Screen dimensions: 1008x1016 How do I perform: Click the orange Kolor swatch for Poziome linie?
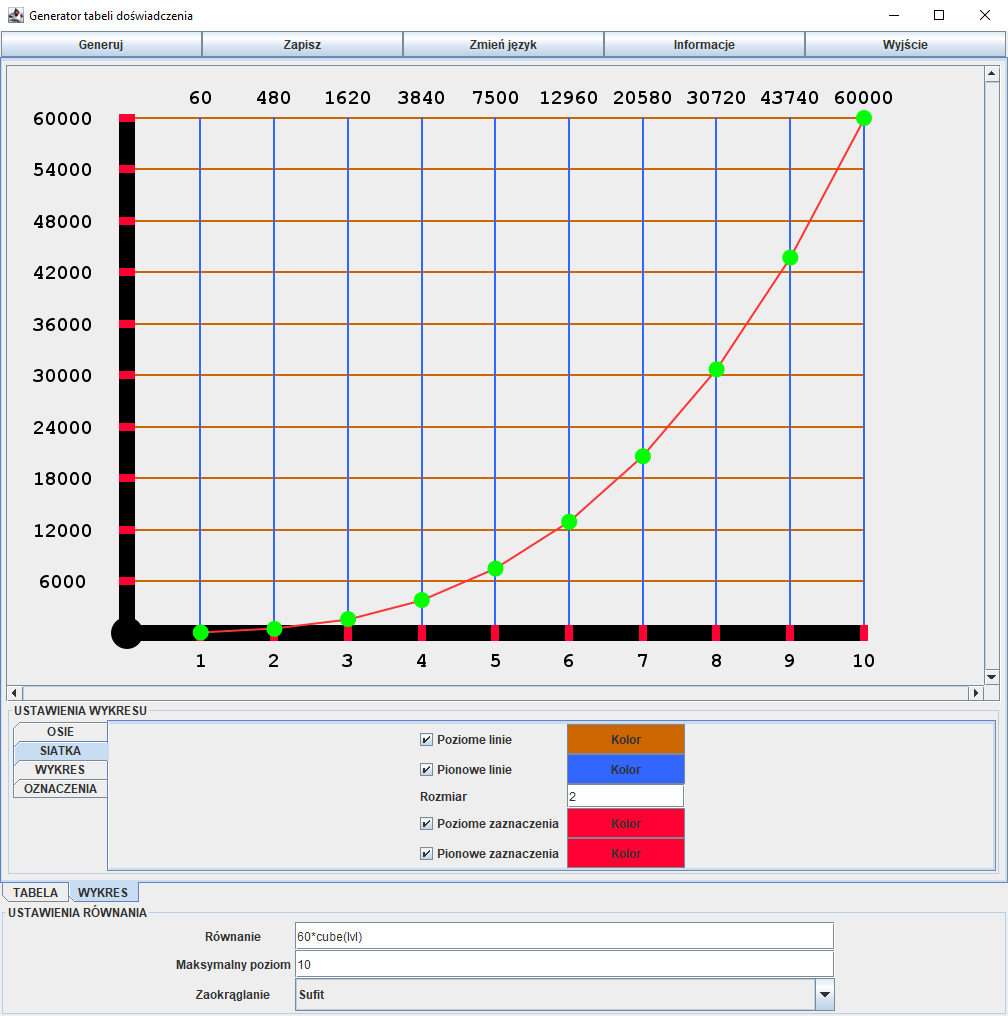625,739
